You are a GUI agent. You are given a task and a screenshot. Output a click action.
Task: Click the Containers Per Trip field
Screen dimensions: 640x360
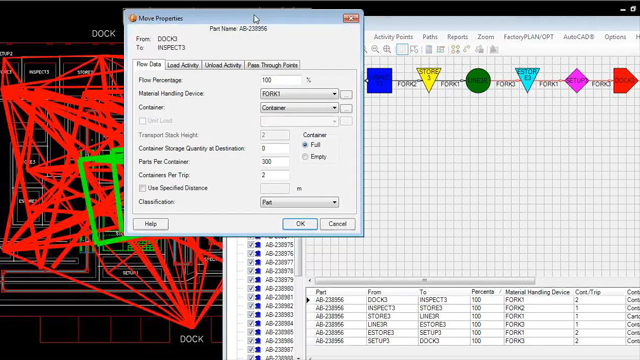[275, 175]
